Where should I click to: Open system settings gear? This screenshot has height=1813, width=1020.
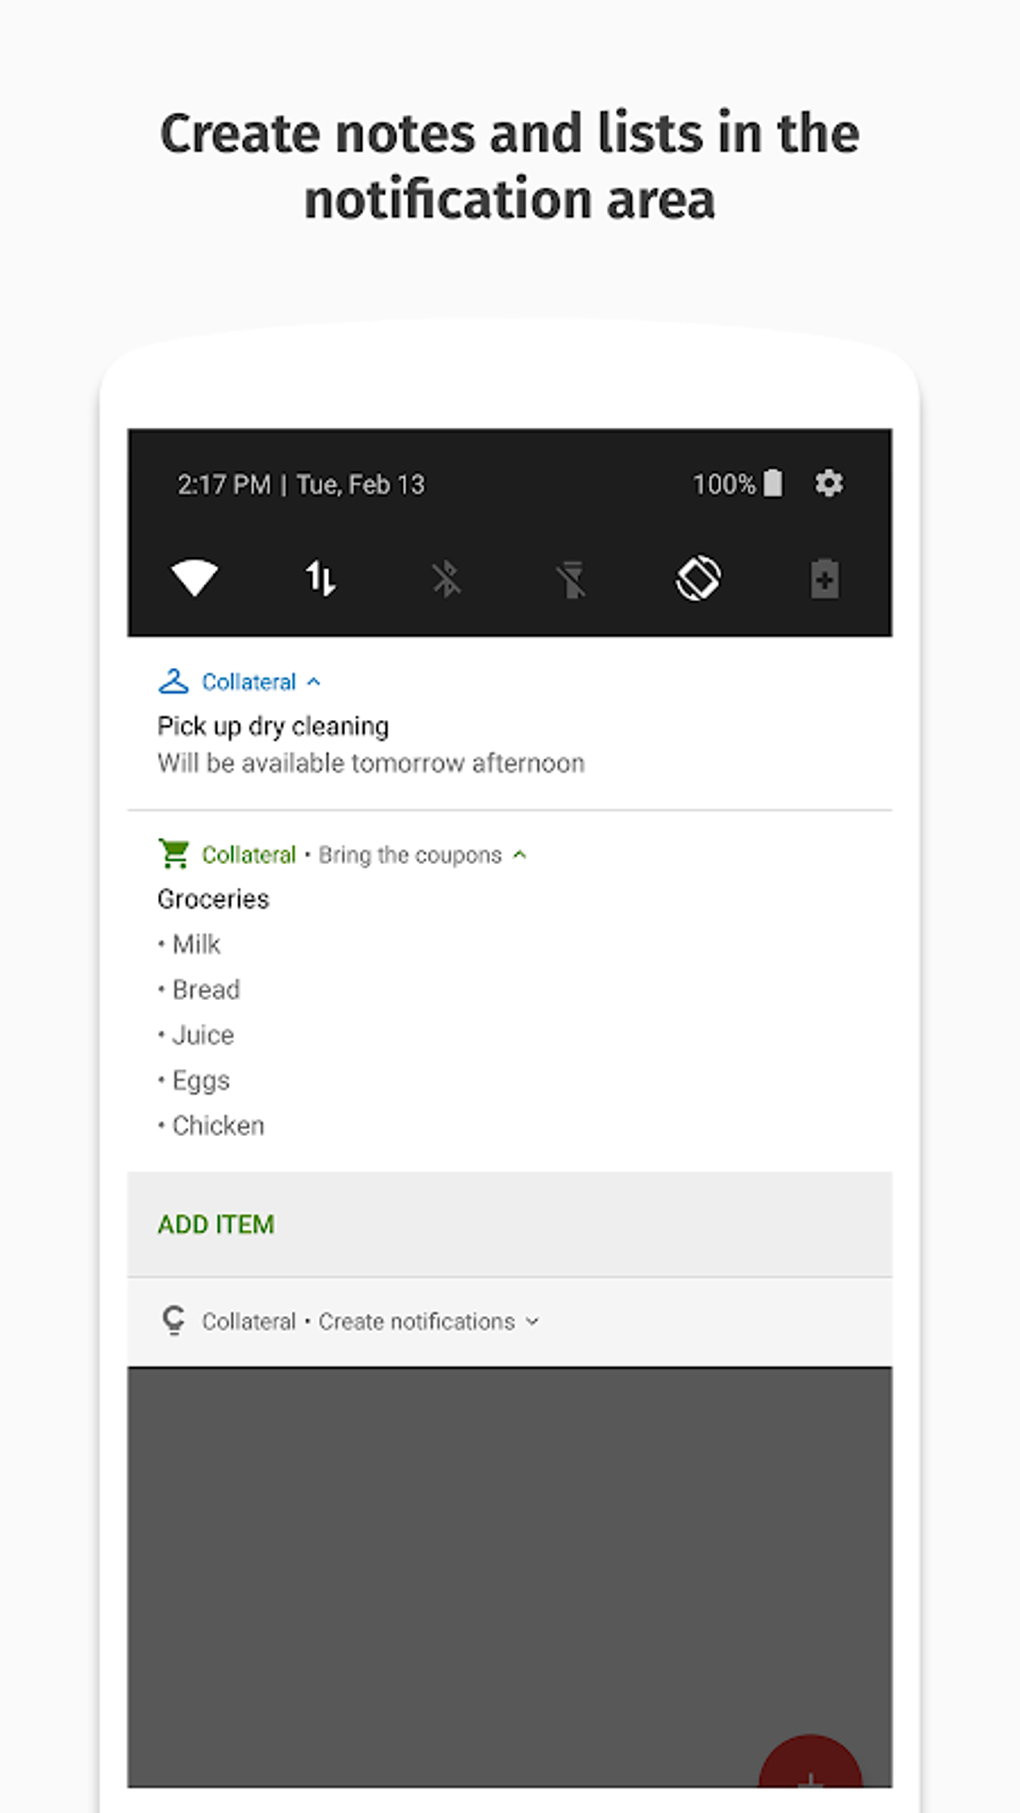(829, 484)
